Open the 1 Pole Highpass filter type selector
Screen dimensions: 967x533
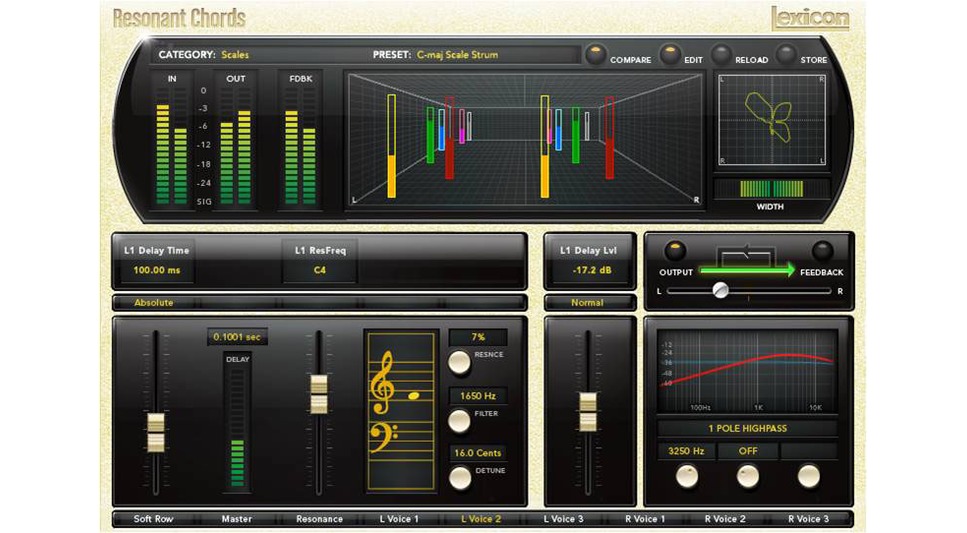click(747, 428)
